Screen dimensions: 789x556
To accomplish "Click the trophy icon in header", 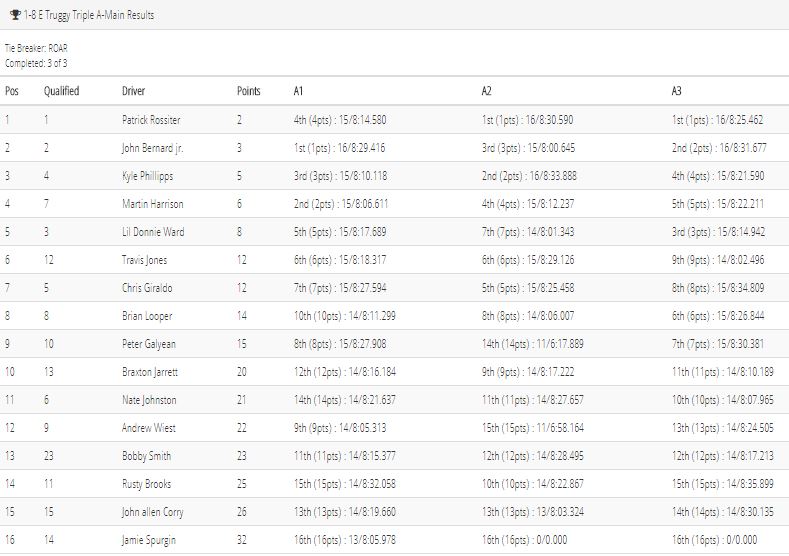I will [x=15, y=15].
